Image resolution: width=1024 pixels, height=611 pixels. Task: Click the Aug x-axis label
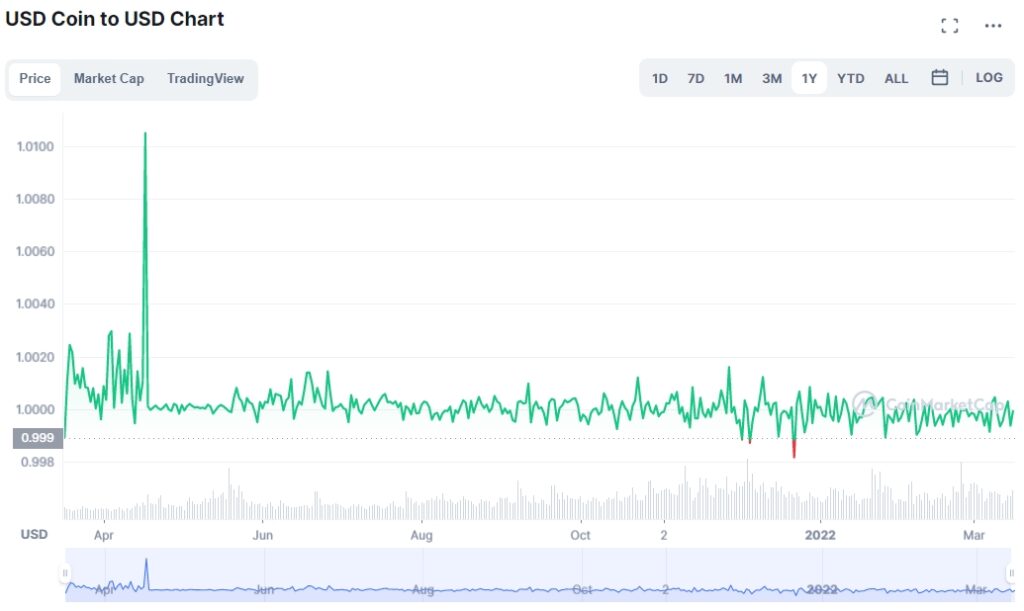421,535
